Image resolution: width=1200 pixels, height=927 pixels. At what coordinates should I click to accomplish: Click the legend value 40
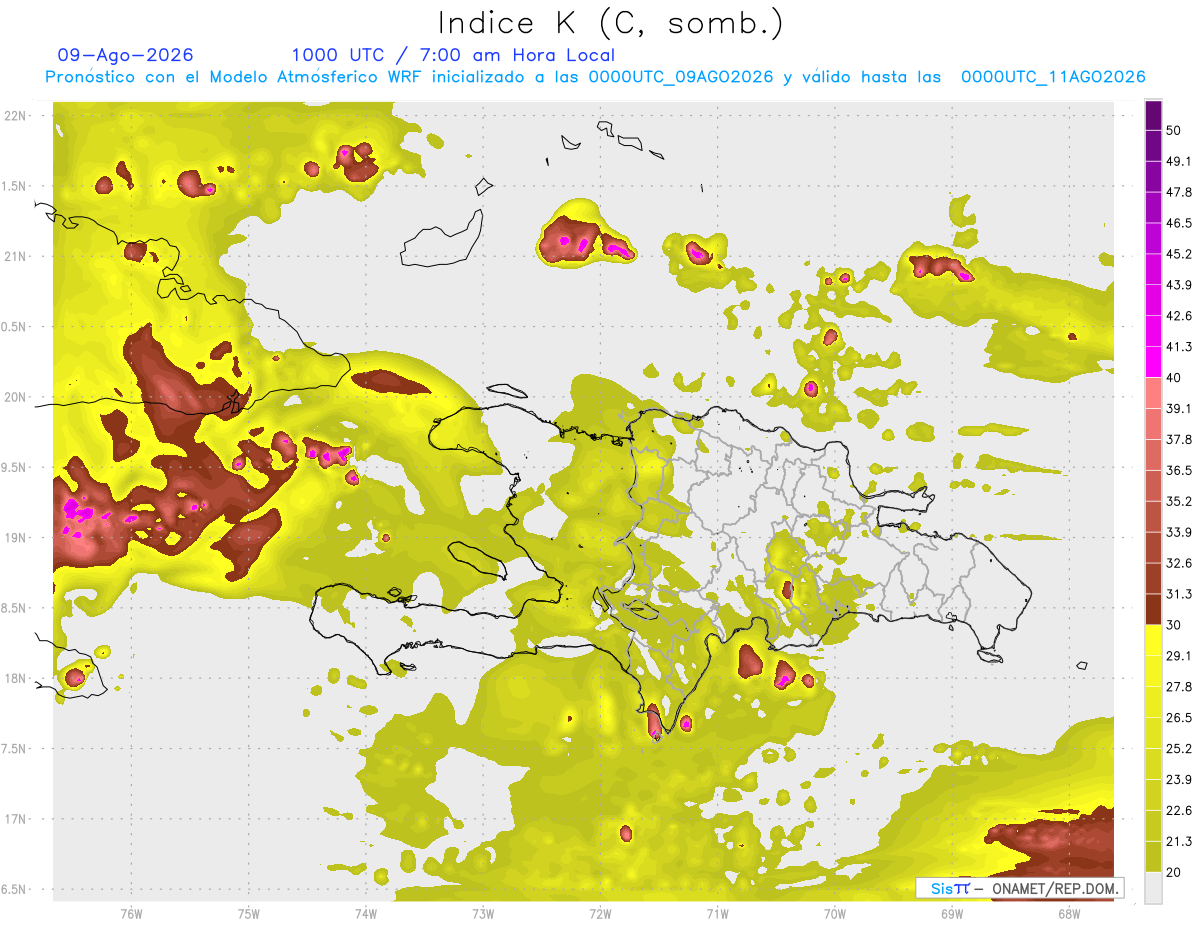(x=1173, y=378)
